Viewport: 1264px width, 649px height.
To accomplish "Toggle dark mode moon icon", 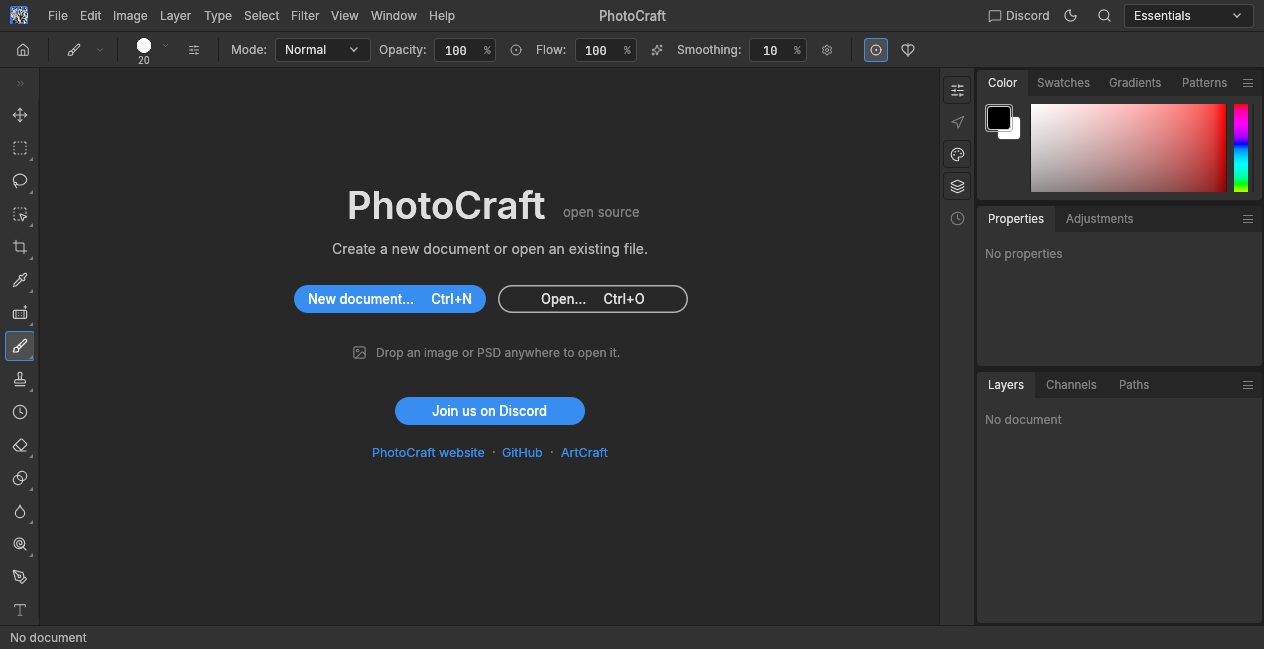I will tap(1071, 16).
